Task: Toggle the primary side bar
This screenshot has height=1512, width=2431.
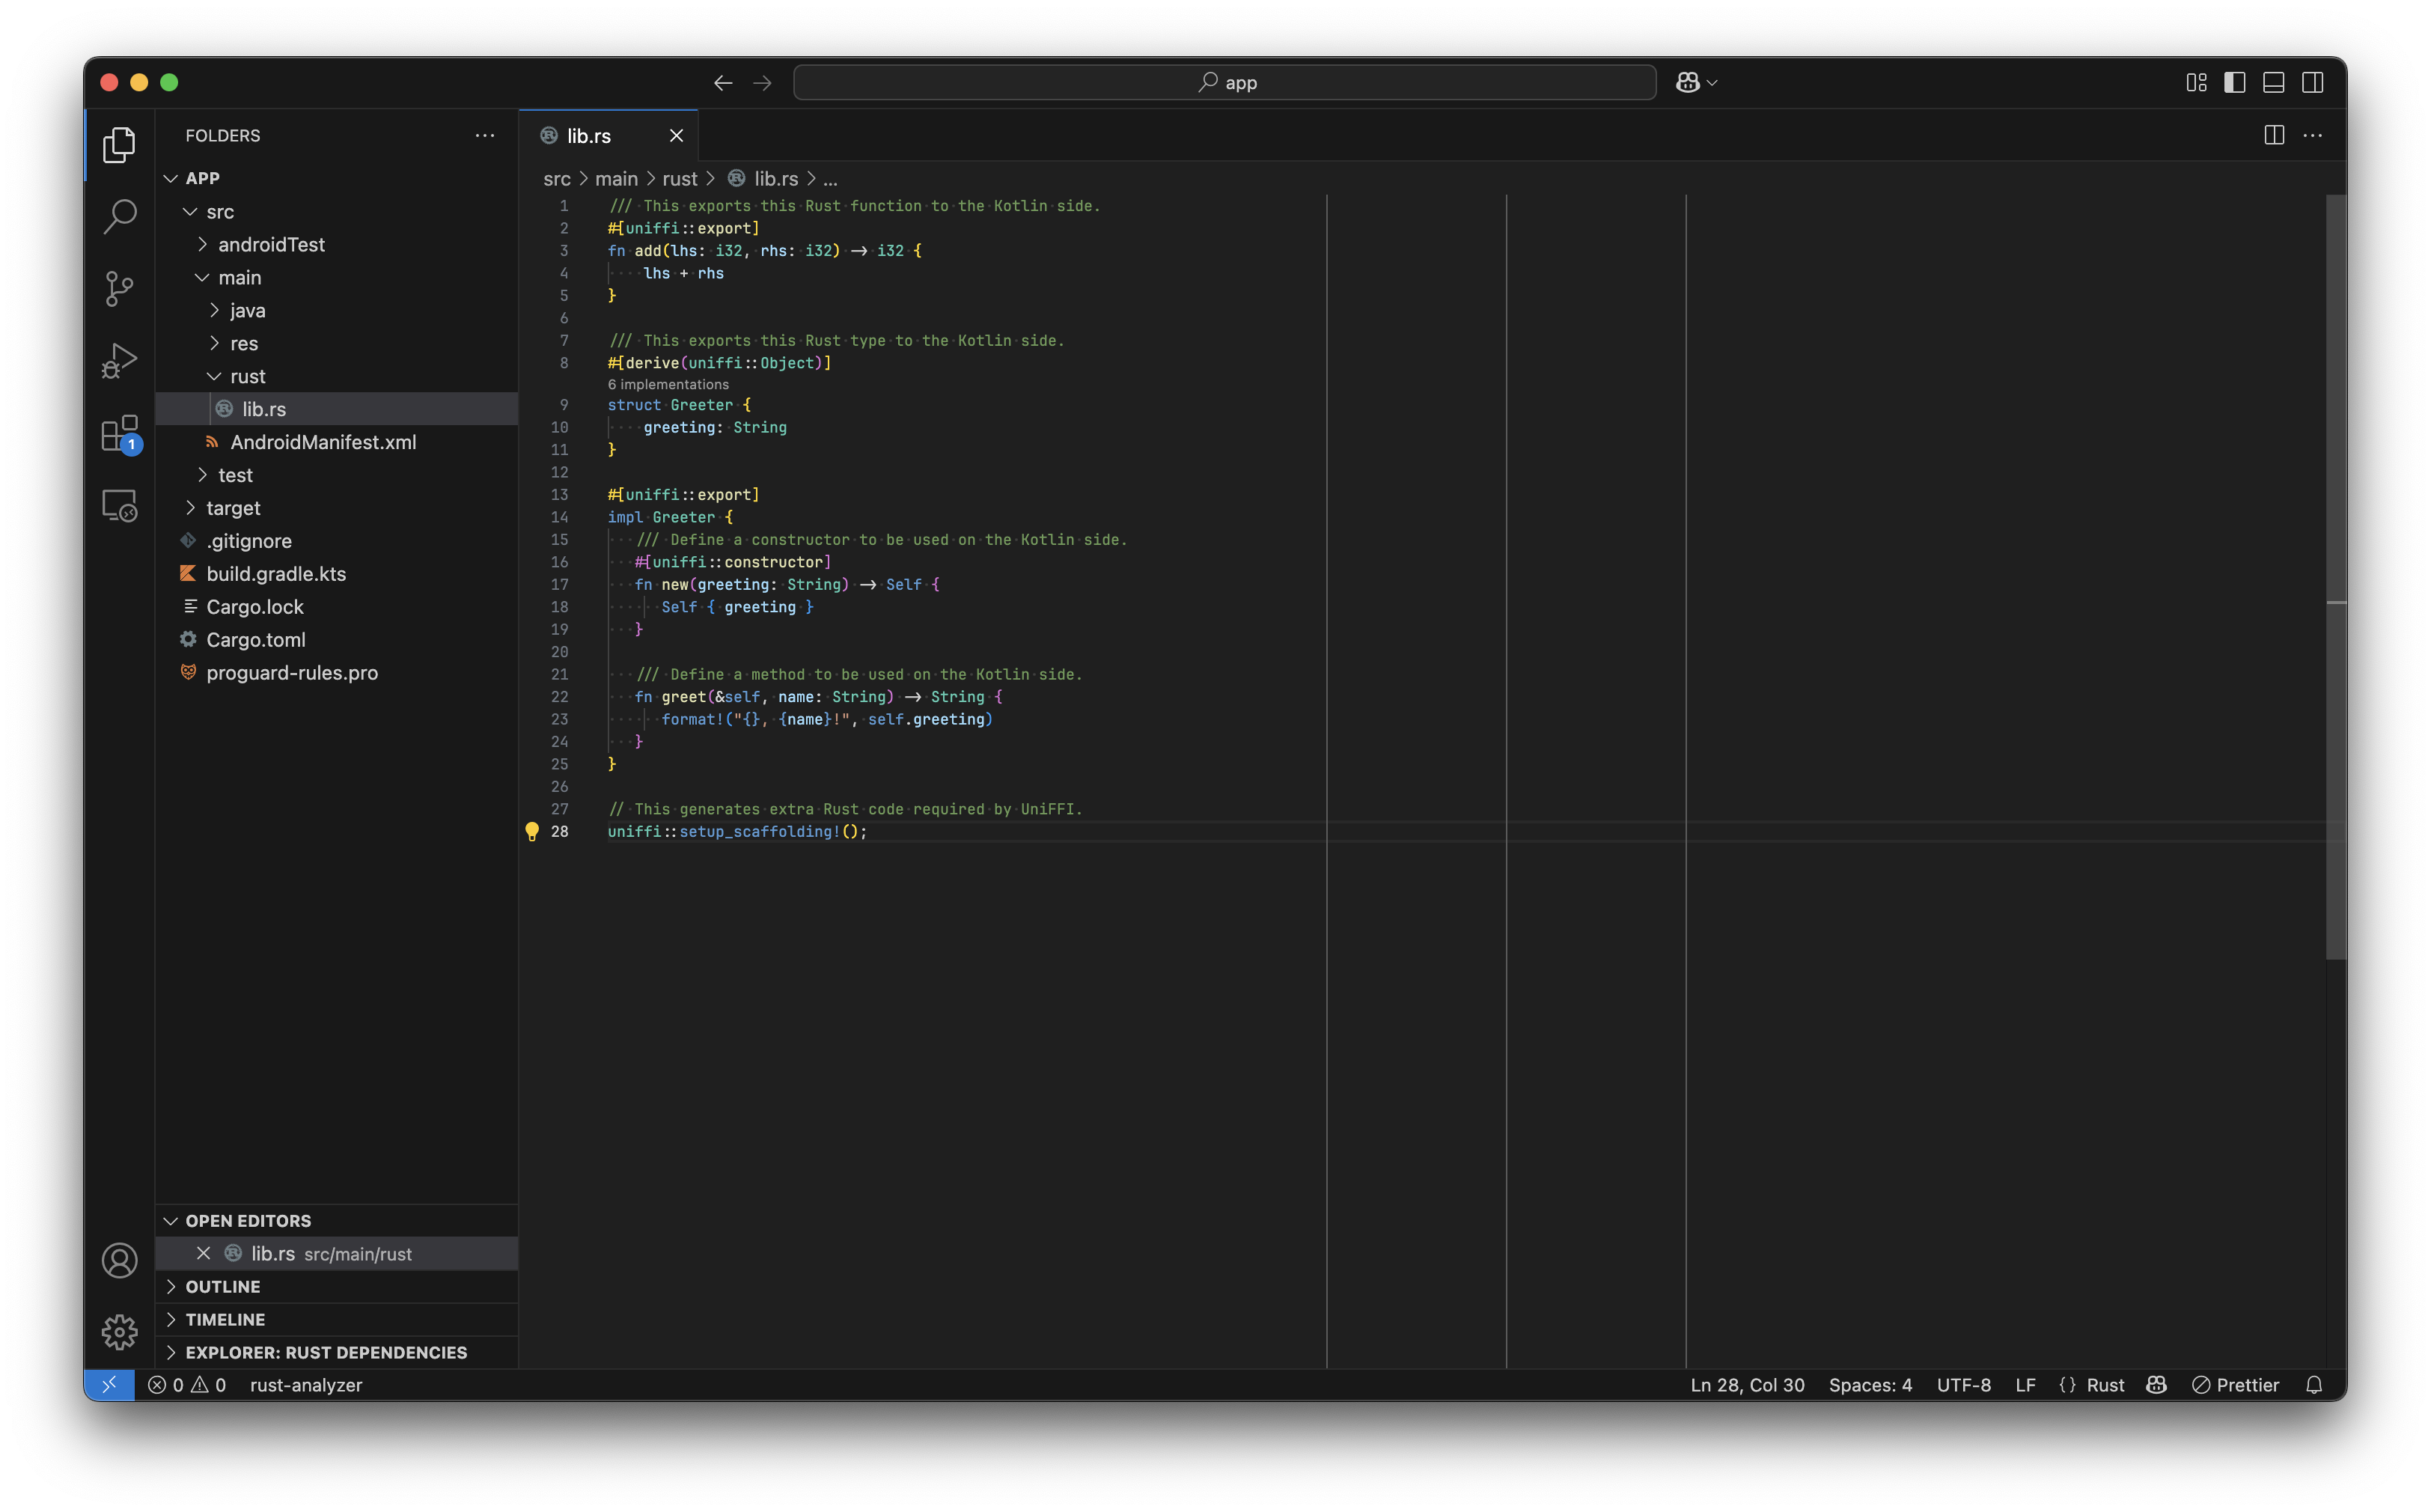Action: (x=2235, y=82)
